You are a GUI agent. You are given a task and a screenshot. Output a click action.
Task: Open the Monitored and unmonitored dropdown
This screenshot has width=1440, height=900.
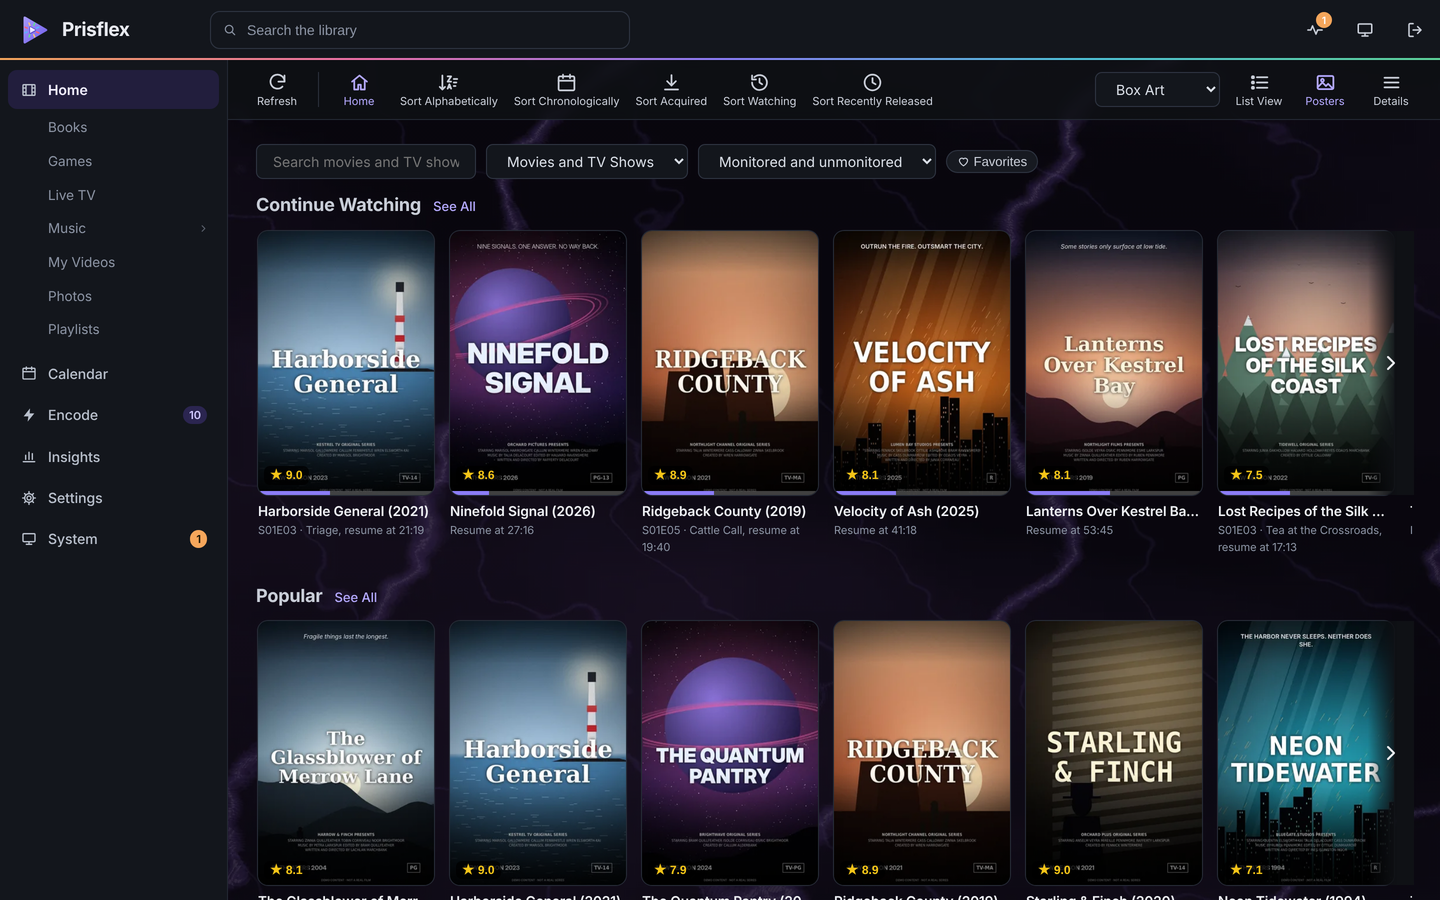coord(817,162)
